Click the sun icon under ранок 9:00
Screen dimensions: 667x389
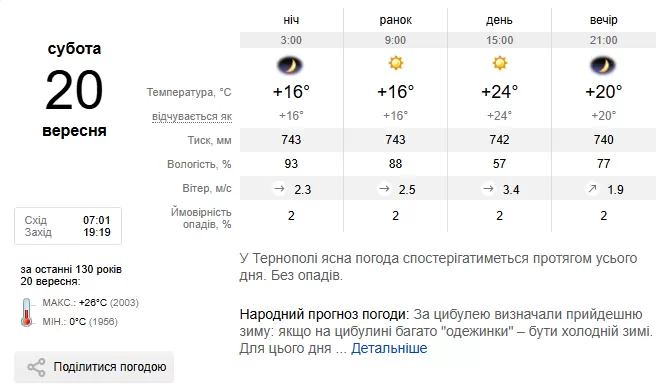tap(395, 63)
